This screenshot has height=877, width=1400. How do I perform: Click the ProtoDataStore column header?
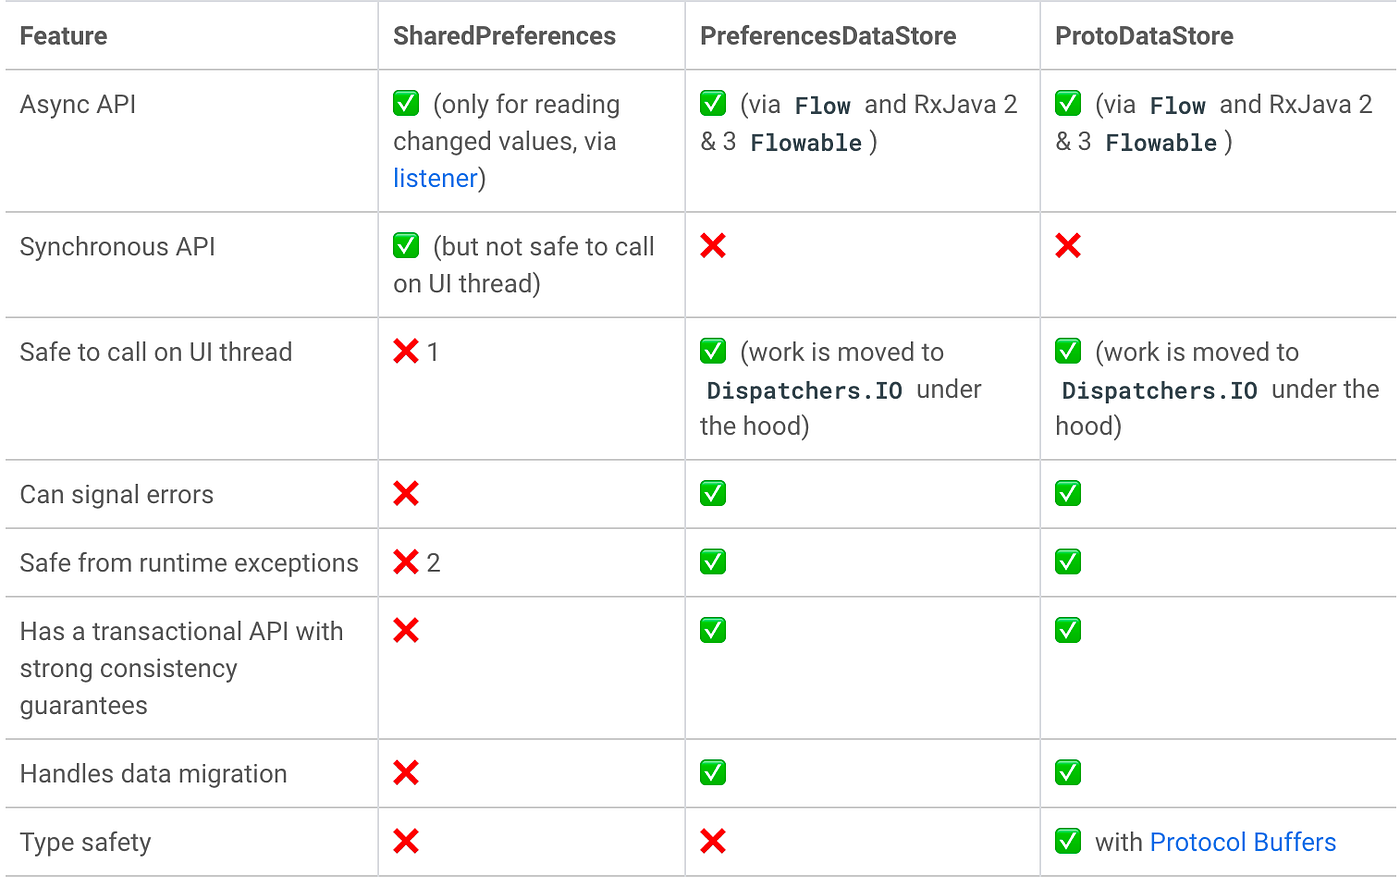click(x=1144, y=36)
